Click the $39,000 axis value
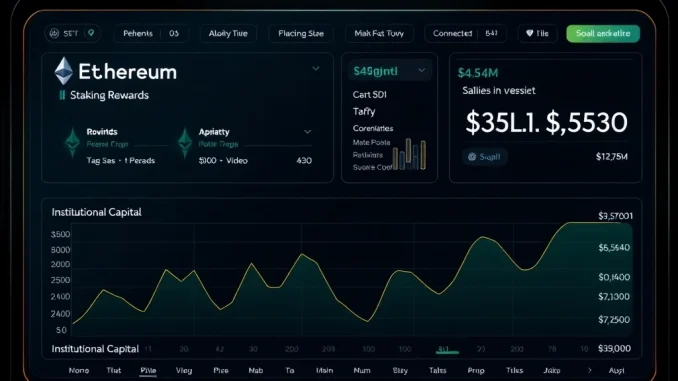The image size is (678, 381). tap(614, 349)
